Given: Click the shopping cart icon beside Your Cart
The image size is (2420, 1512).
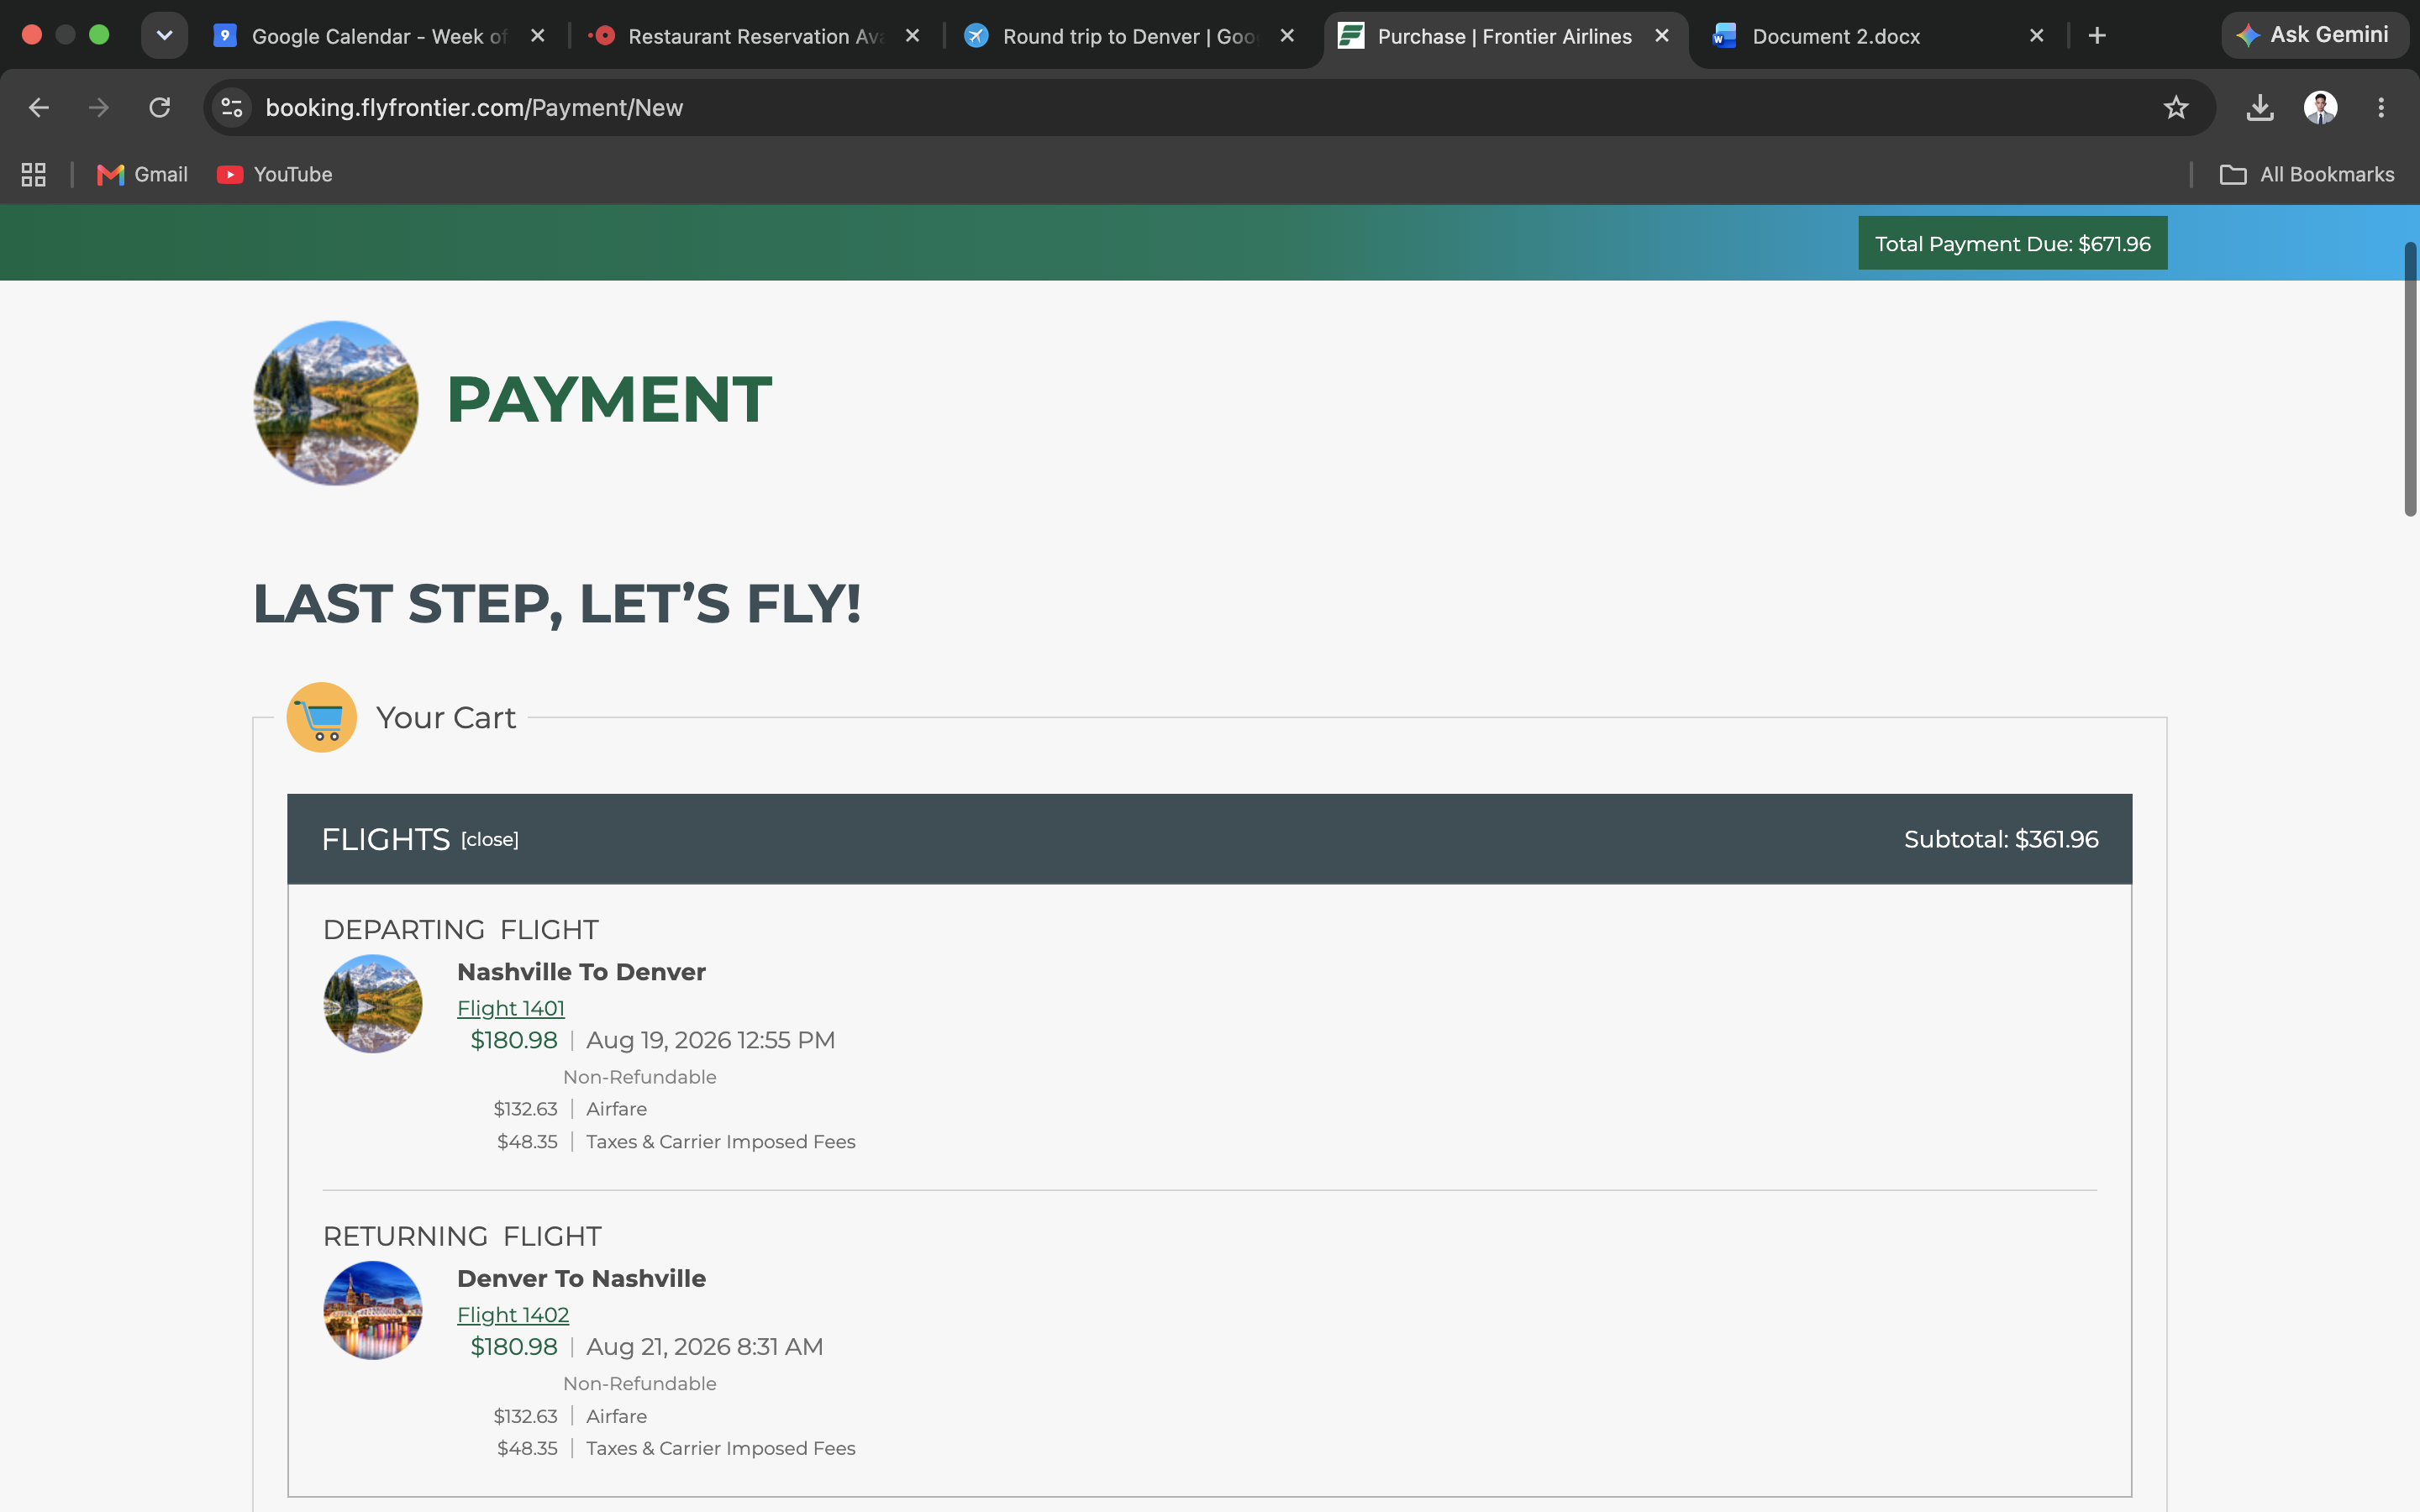Looking at the screenshot, I should [321, 717].
